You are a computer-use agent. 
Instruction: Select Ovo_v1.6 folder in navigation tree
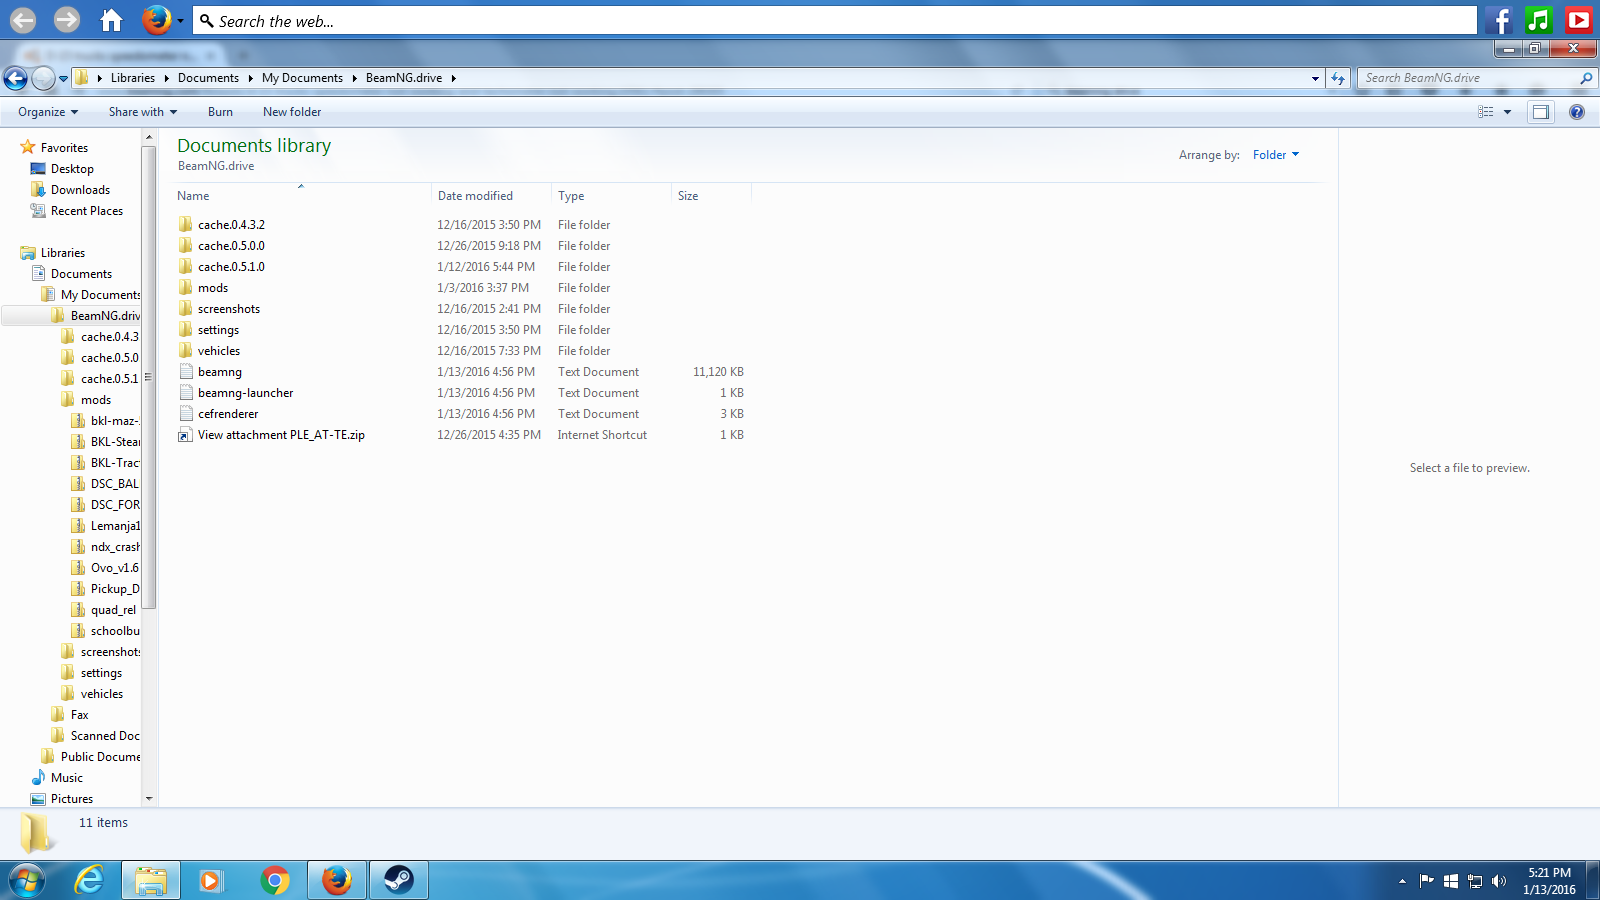click(x=114, y=568)
